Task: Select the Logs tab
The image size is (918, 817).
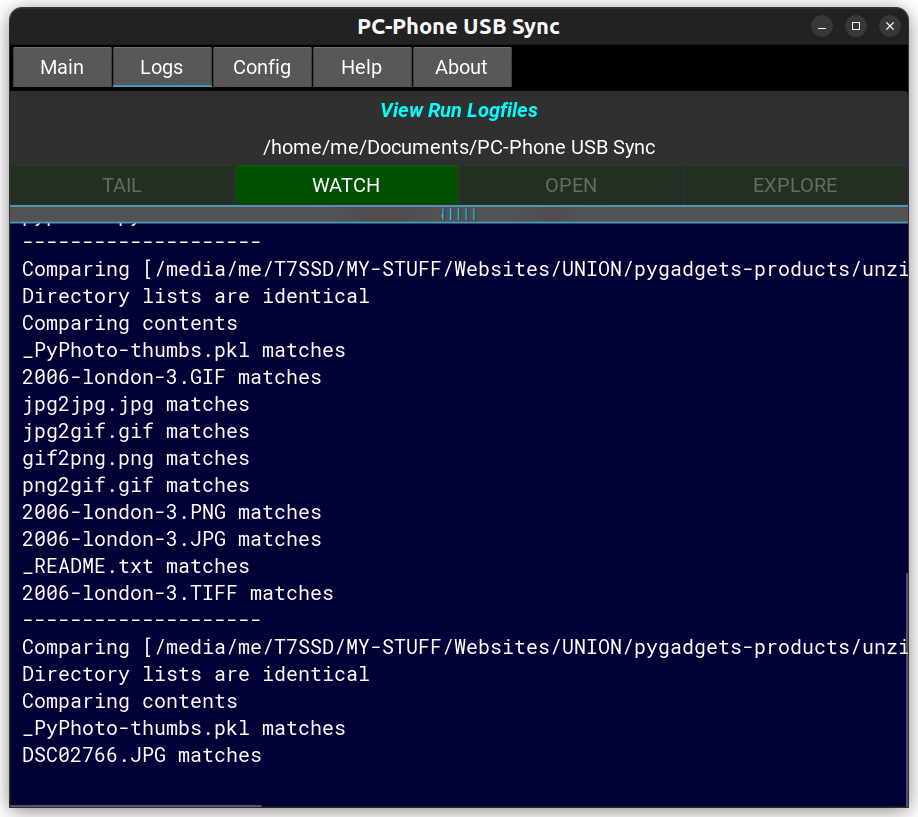Action: 161,68
